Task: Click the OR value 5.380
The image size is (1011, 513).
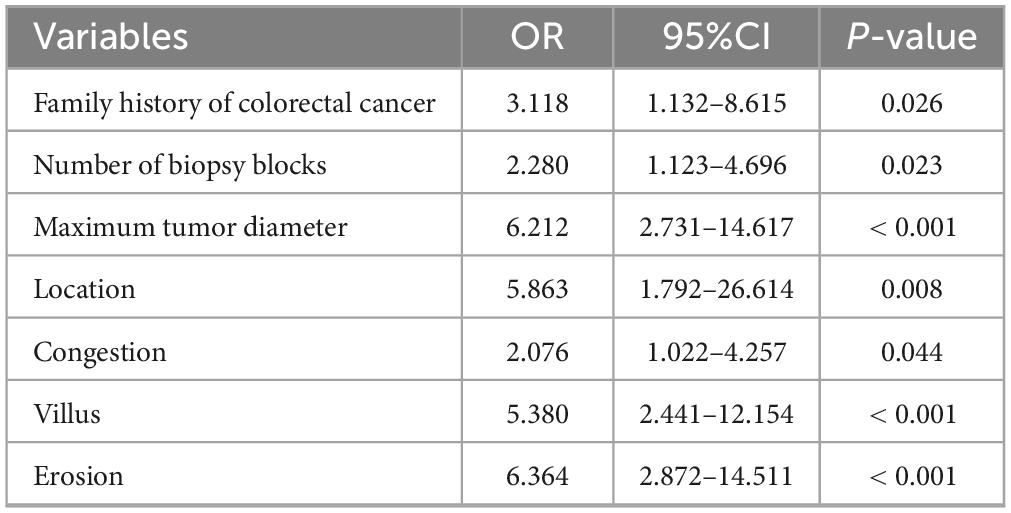Action: [x=538, y=414]
